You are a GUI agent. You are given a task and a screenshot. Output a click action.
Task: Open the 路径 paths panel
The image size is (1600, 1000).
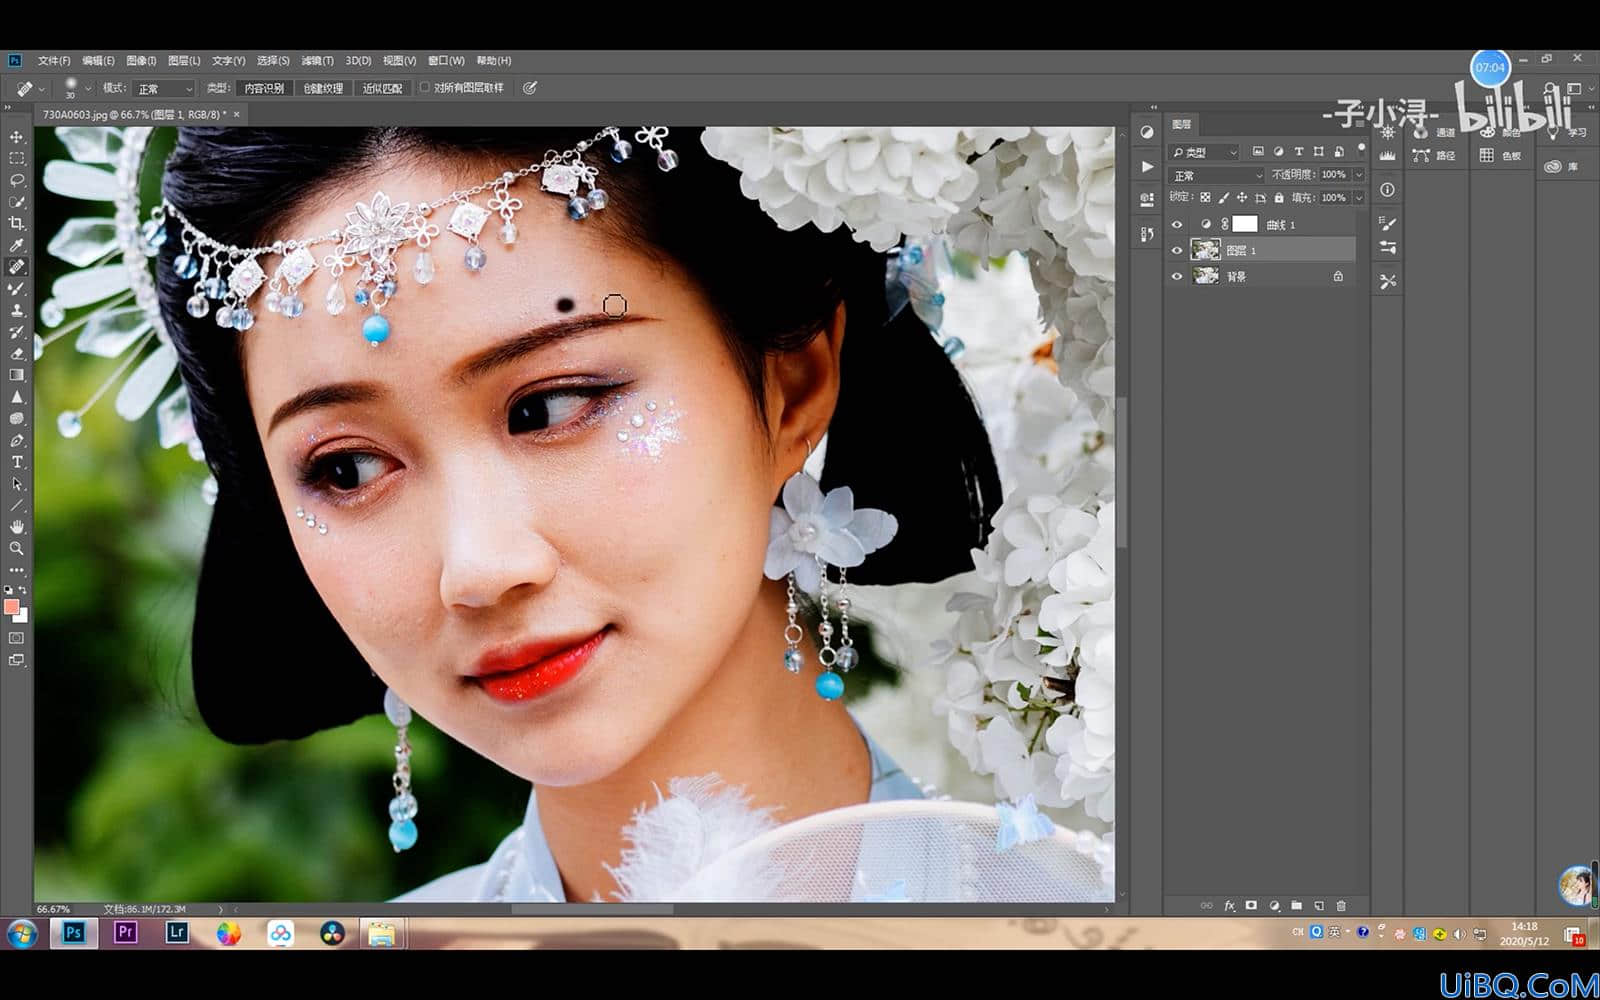1434,156
